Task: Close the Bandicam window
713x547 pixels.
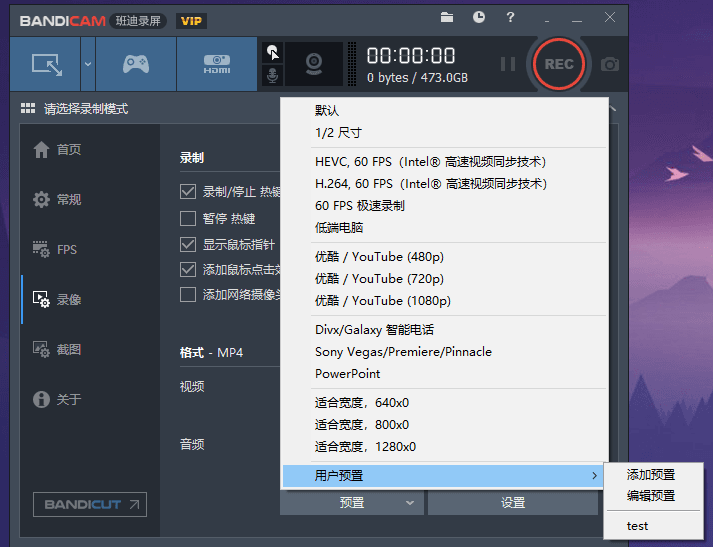Action: point(610,17)
